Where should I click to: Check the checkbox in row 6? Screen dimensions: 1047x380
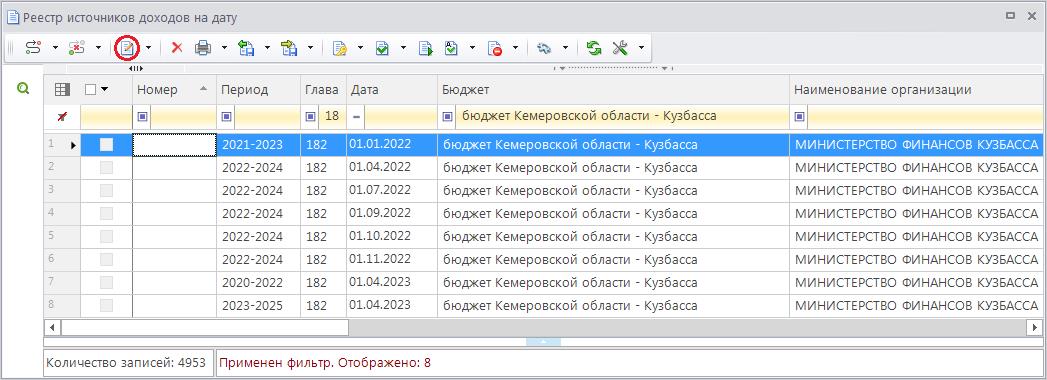pos(106,260)
